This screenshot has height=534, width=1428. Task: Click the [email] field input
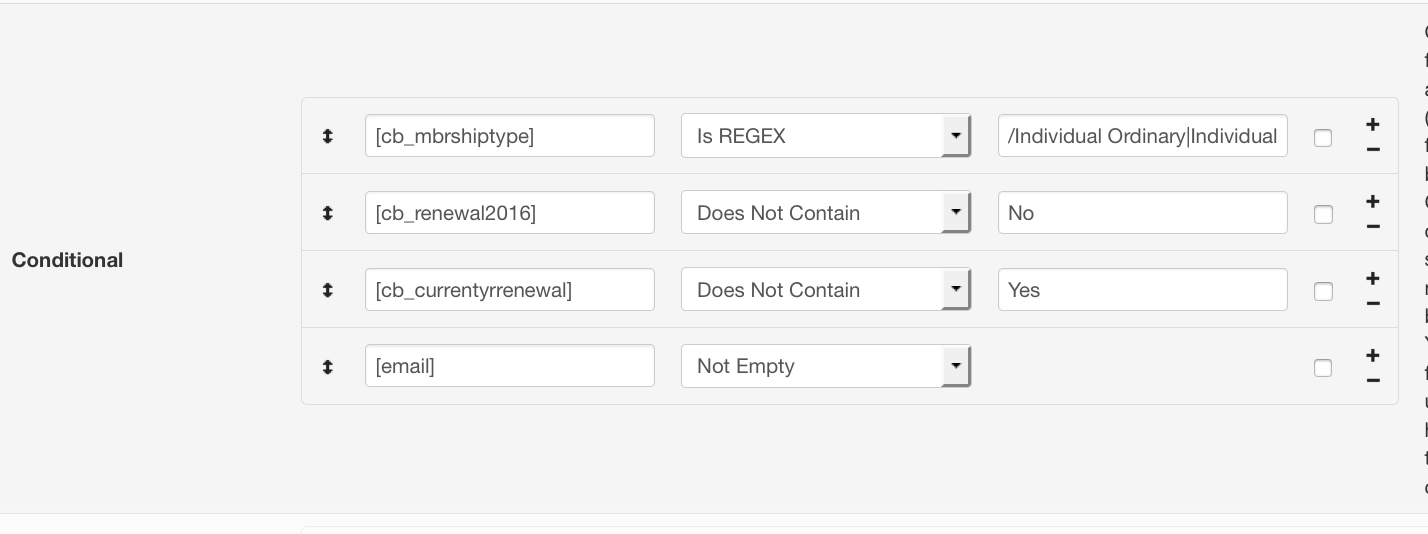coord(510,366)
